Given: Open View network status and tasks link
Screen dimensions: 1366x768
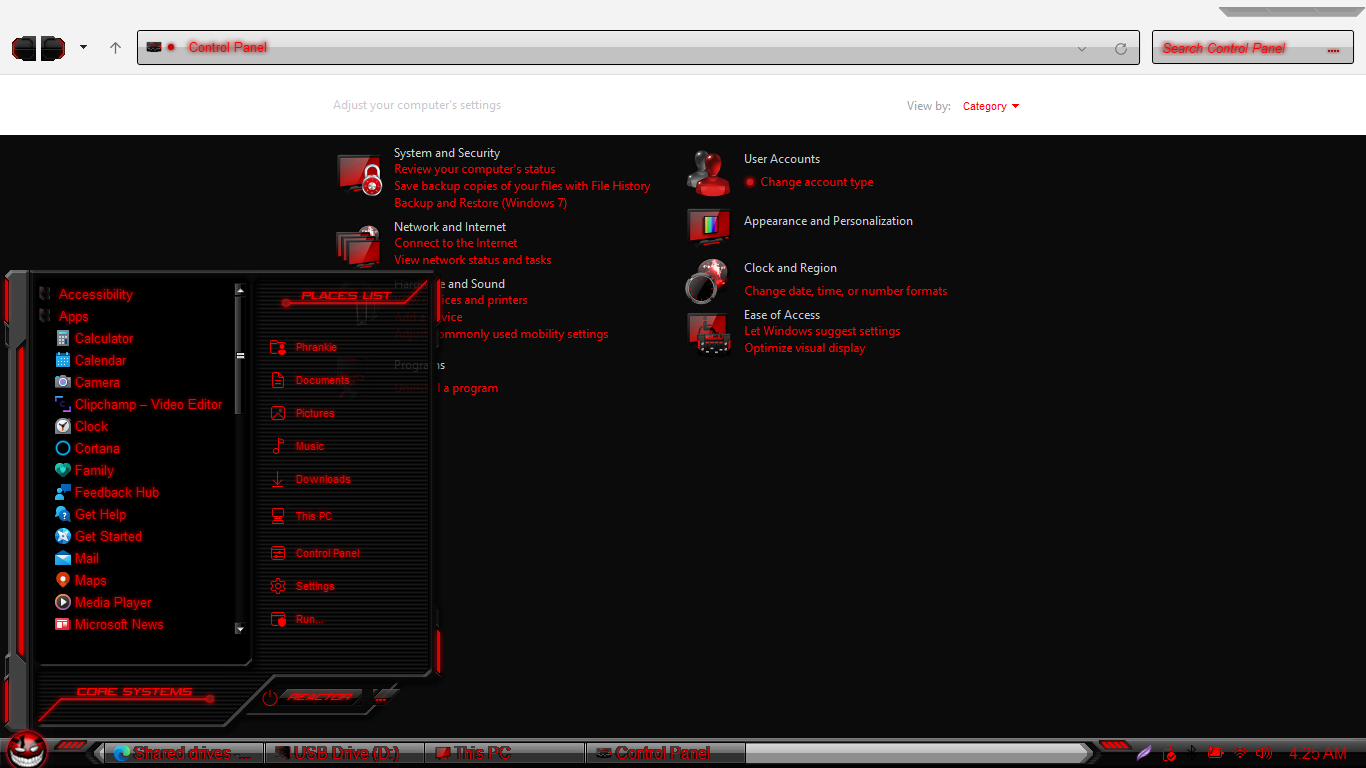Looking at the screenshot, I should [x=473, y=260].
